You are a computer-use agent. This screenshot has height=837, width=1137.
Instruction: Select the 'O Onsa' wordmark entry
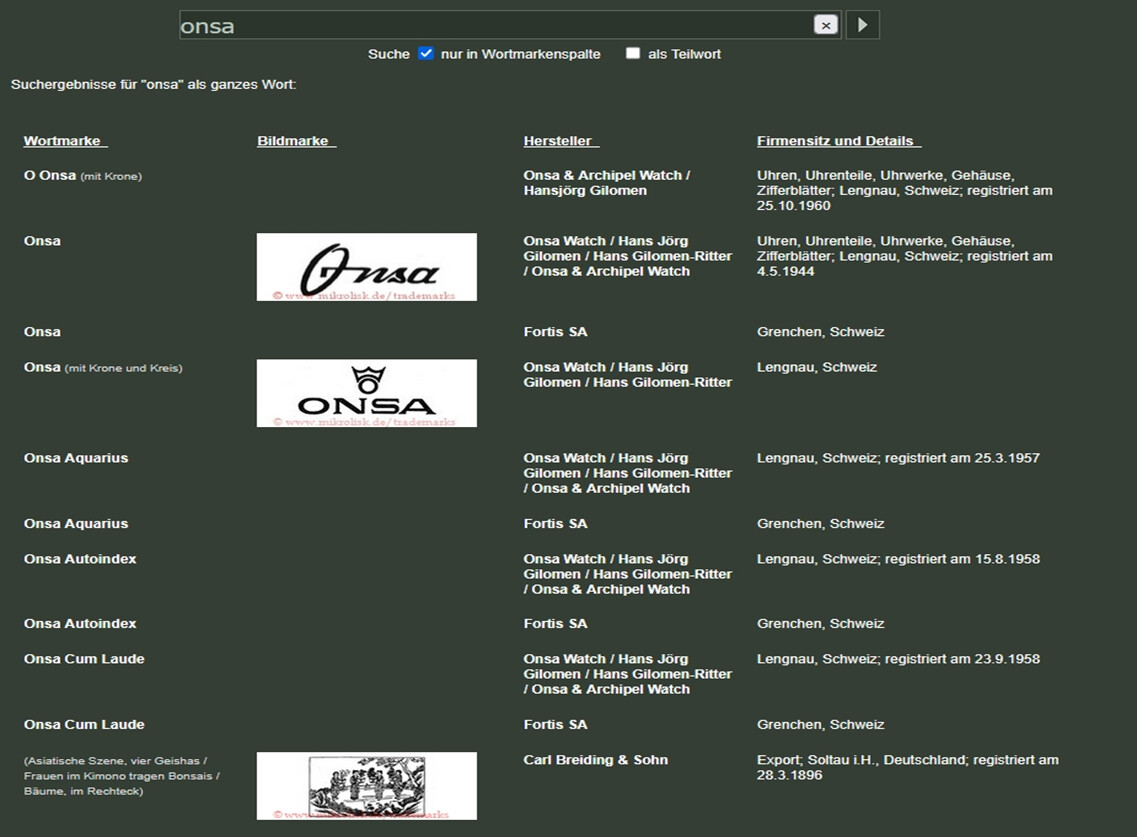click(x=50, y=176)
